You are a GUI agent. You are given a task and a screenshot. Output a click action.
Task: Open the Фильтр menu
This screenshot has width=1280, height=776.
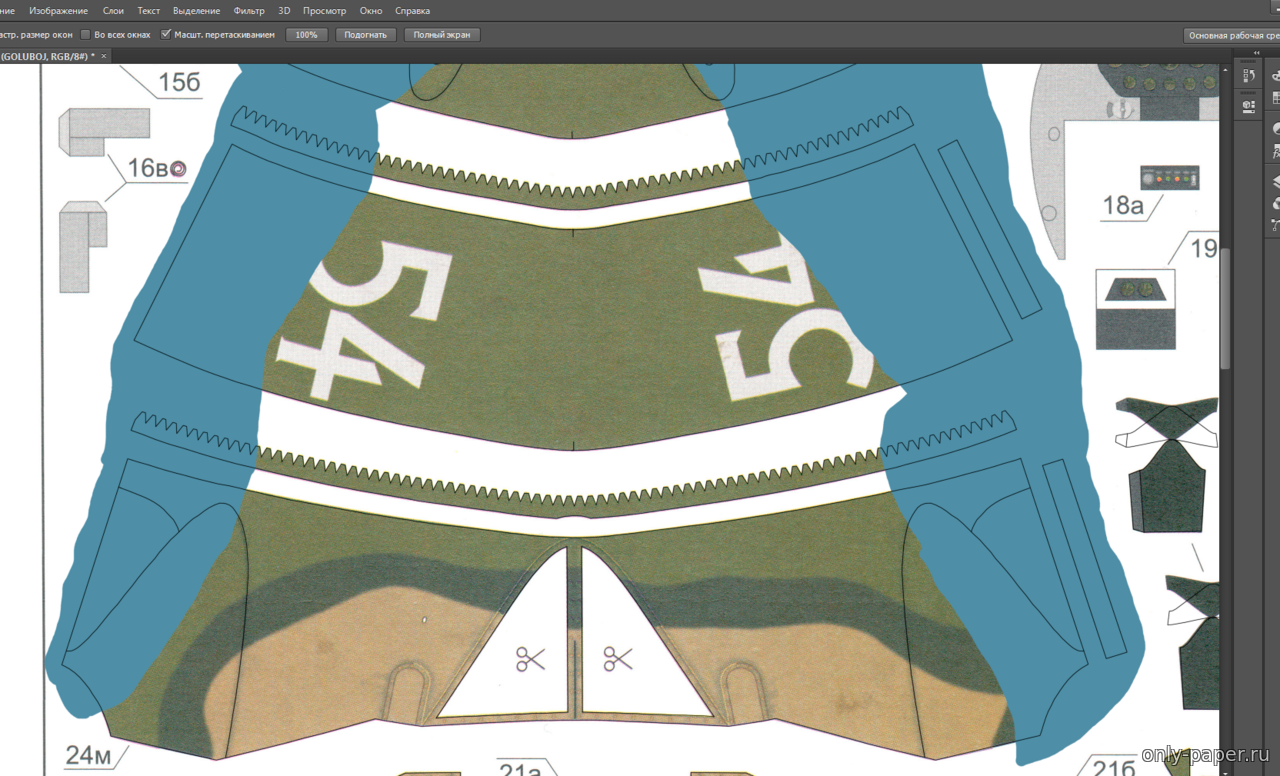pos(249,11)
